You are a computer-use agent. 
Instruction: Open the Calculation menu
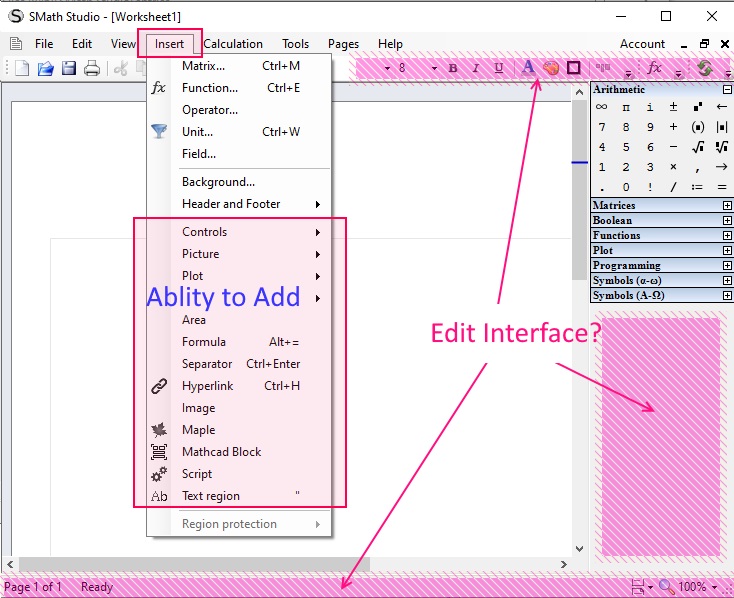233,44
